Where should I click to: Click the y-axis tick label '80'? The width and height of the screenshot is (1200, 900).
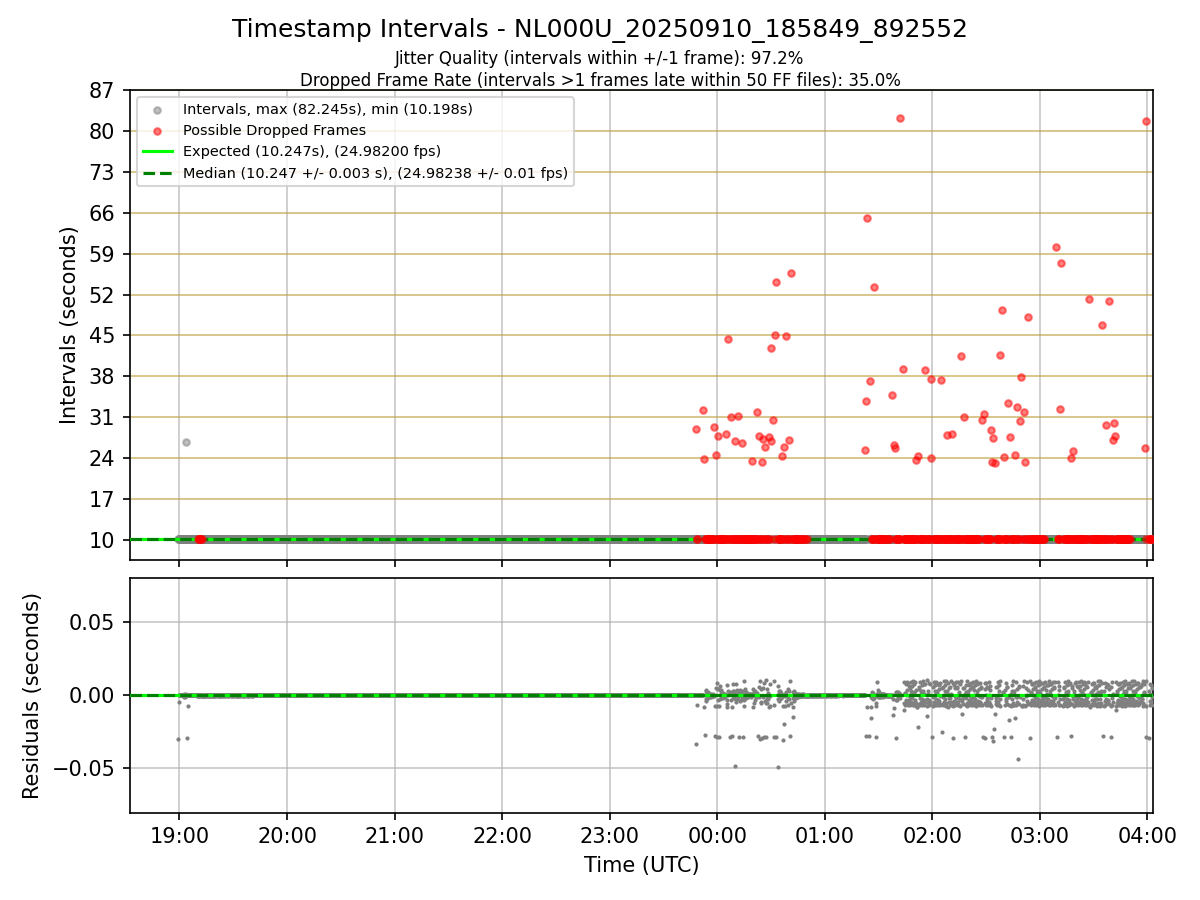(103, 131)
